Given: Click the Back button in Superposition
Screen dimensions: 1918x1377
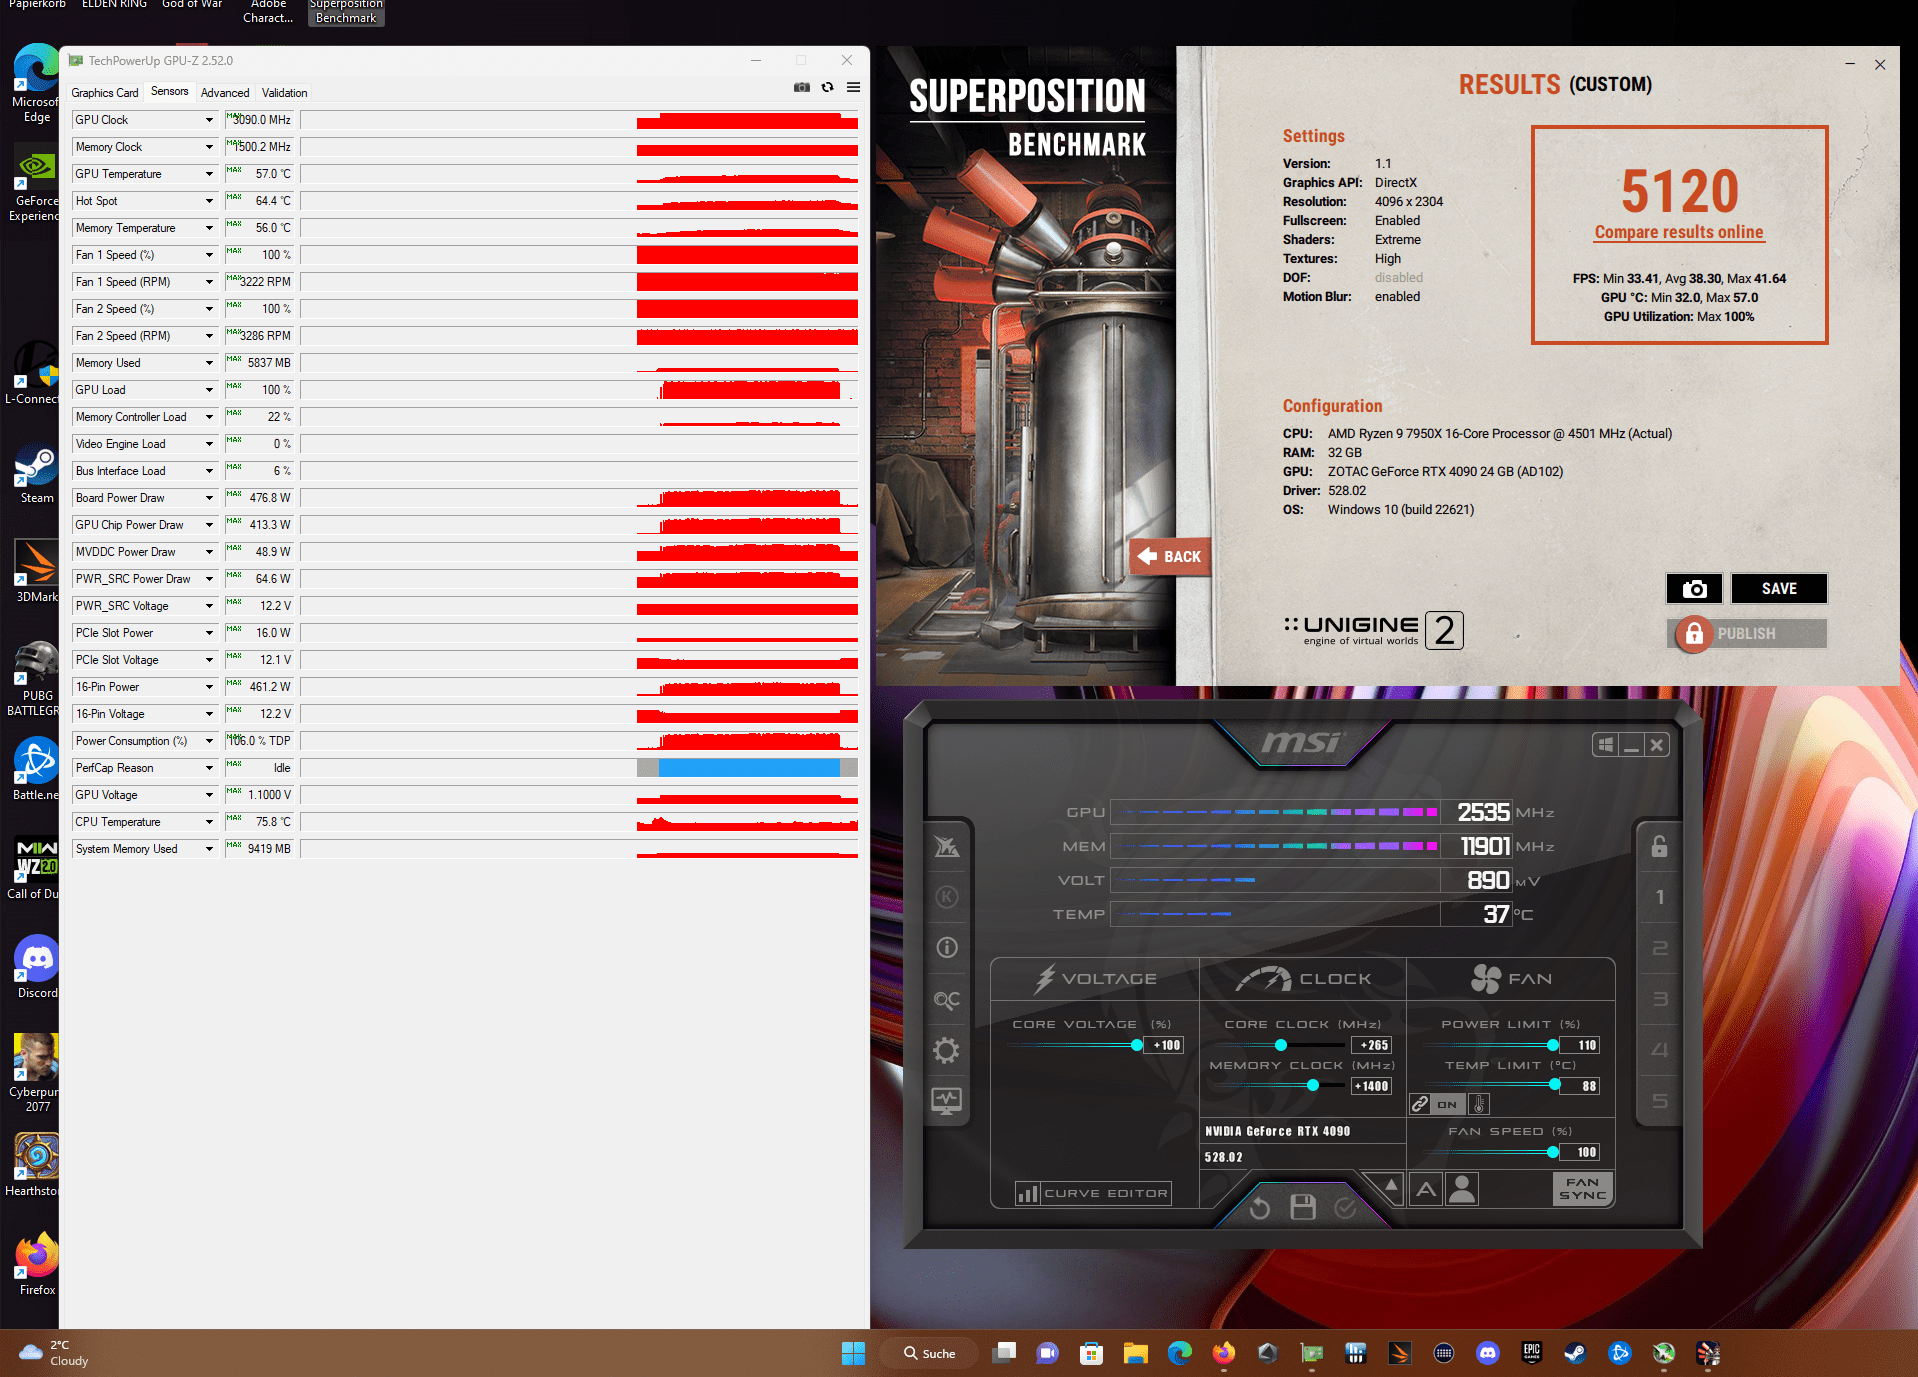Looking at the screenshot, I should tap(1170, 557).
